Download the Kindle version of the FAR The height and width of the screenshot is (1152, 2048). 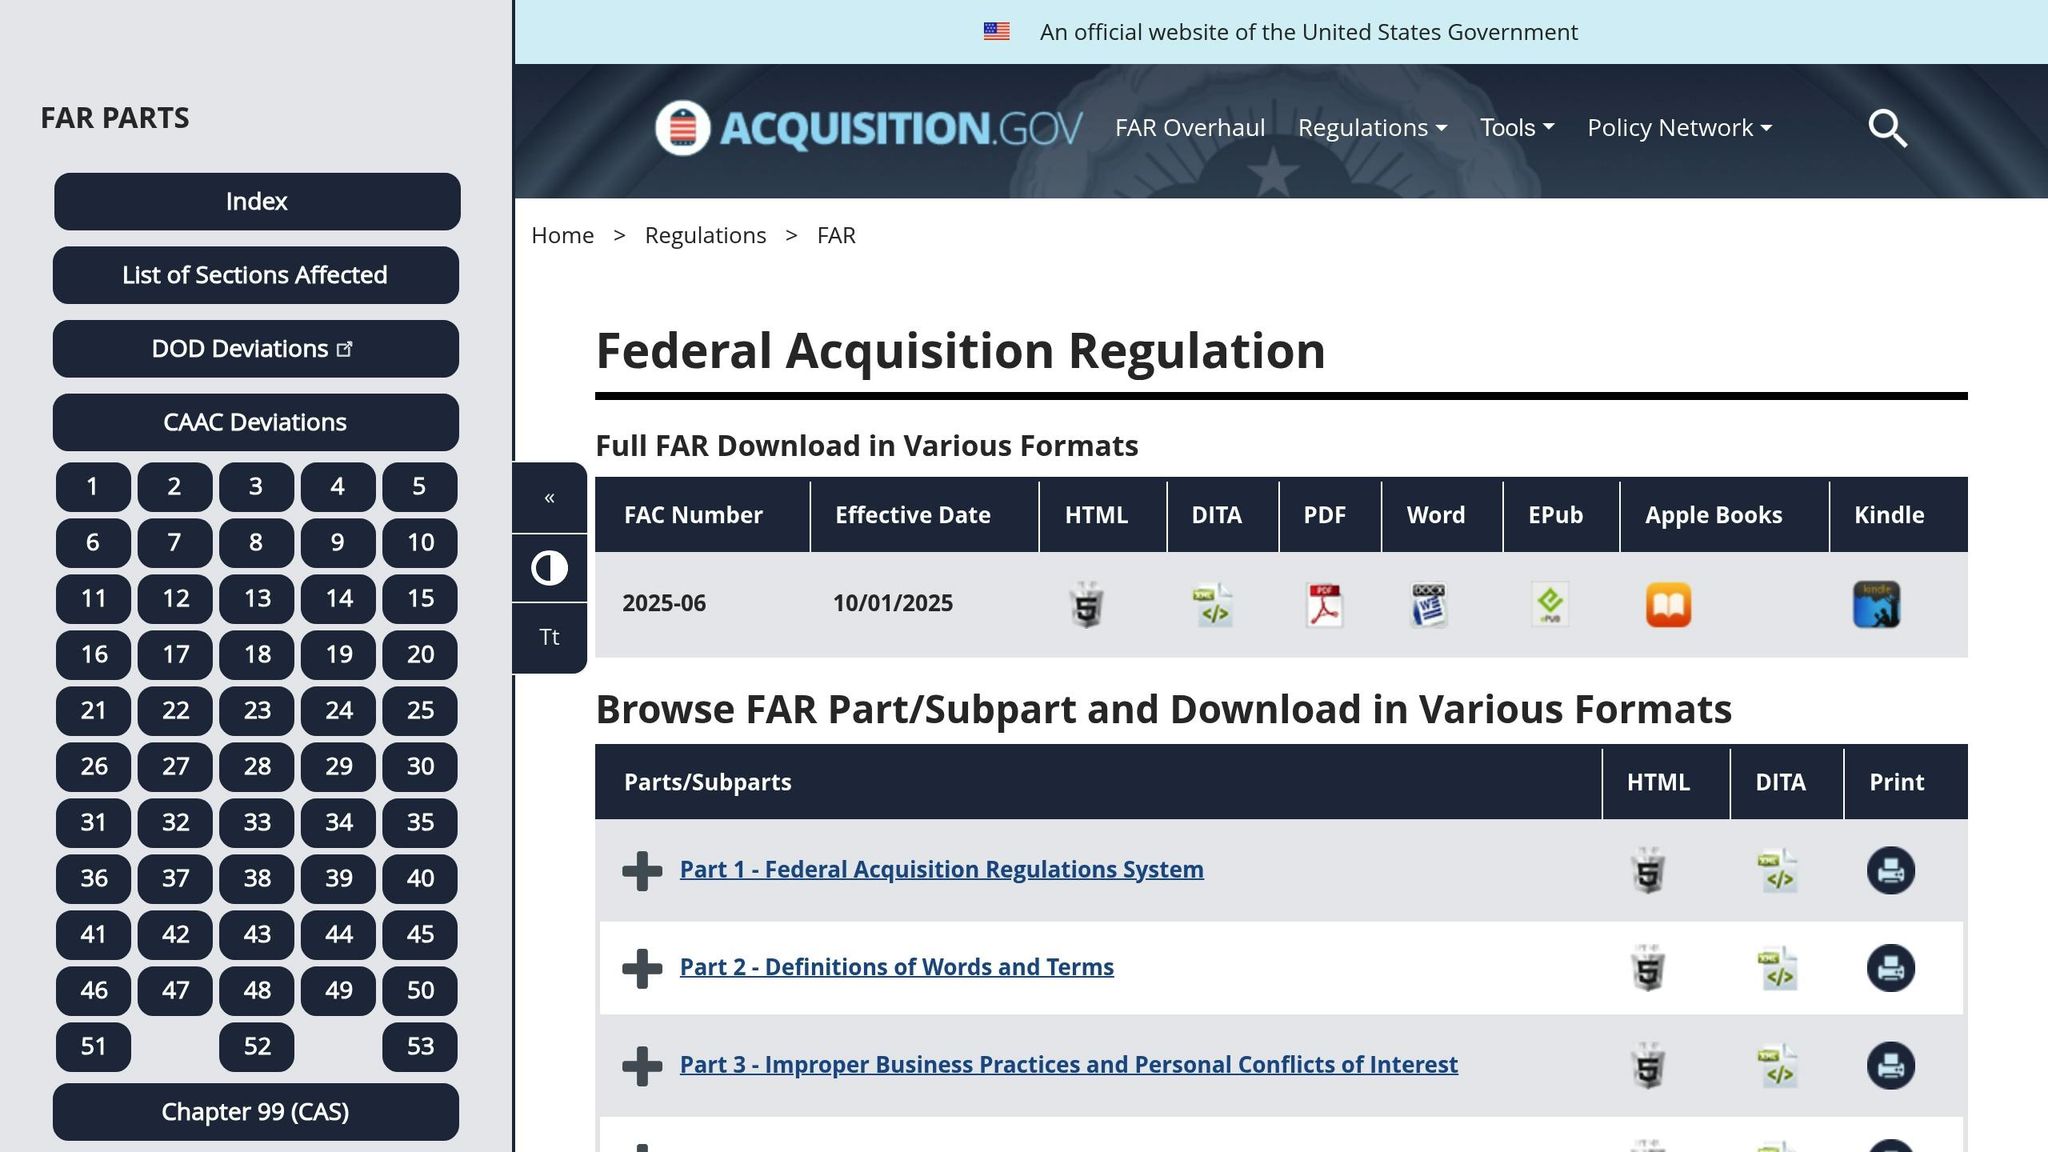[1877, 603]
